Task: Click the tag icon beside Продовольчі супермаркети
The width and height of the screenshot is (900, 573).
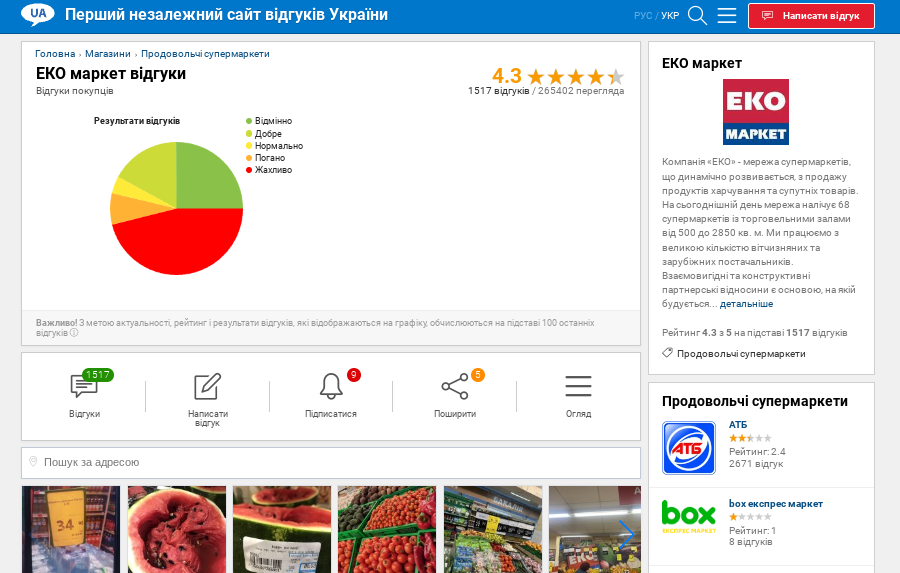Action: click(667, 353)
